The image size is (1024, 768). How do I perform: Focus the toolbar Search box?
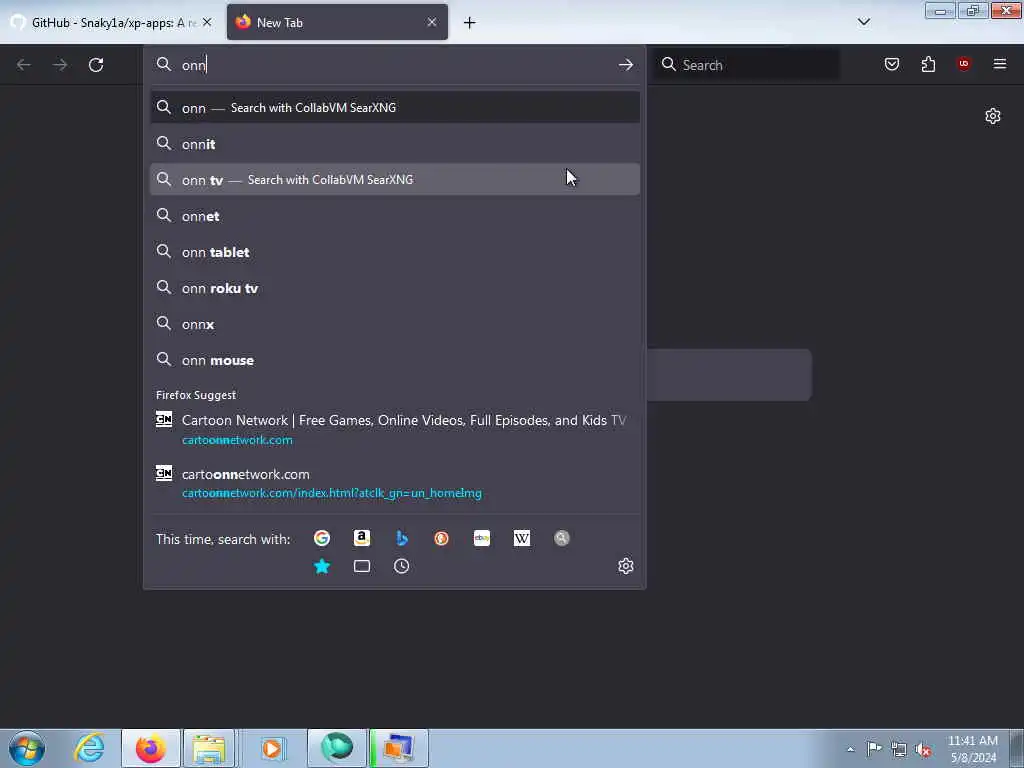tap(747, 65)
